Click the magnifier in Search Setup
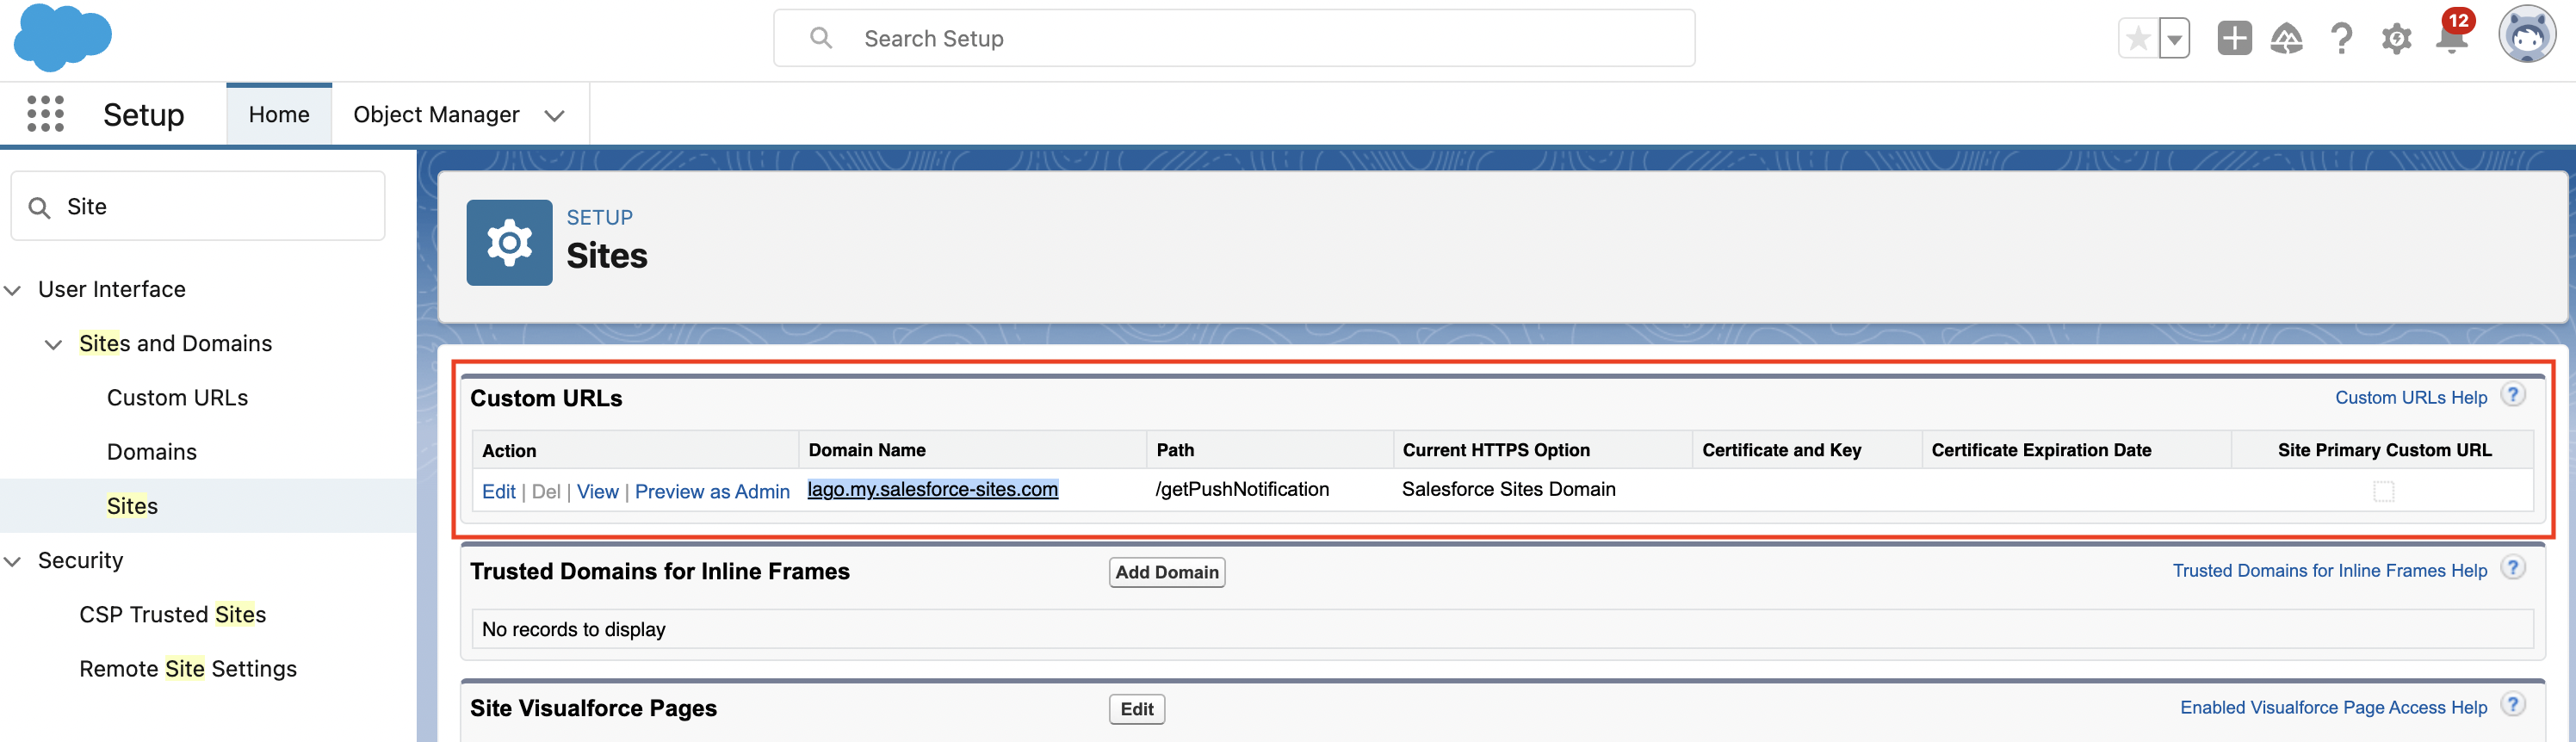This screenshot has height=742, width=2576. 821,38
